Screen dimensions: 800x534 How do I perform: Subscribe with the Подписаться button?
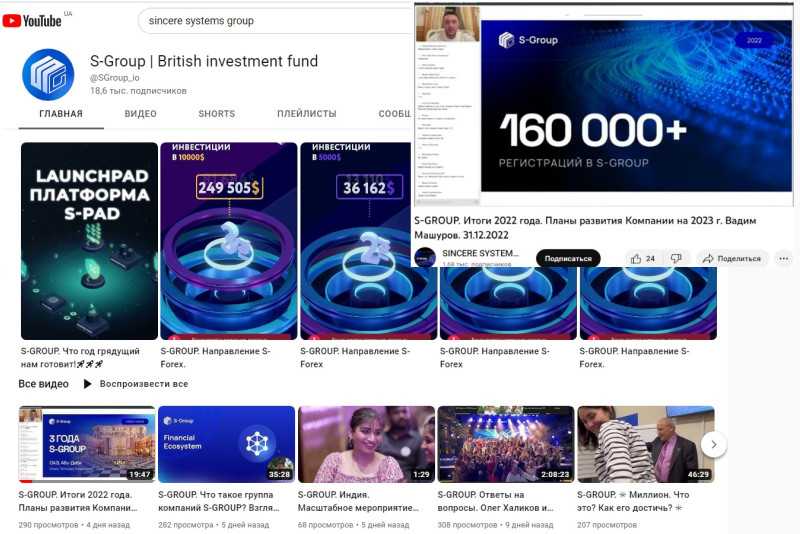click(x=568, y=259)
